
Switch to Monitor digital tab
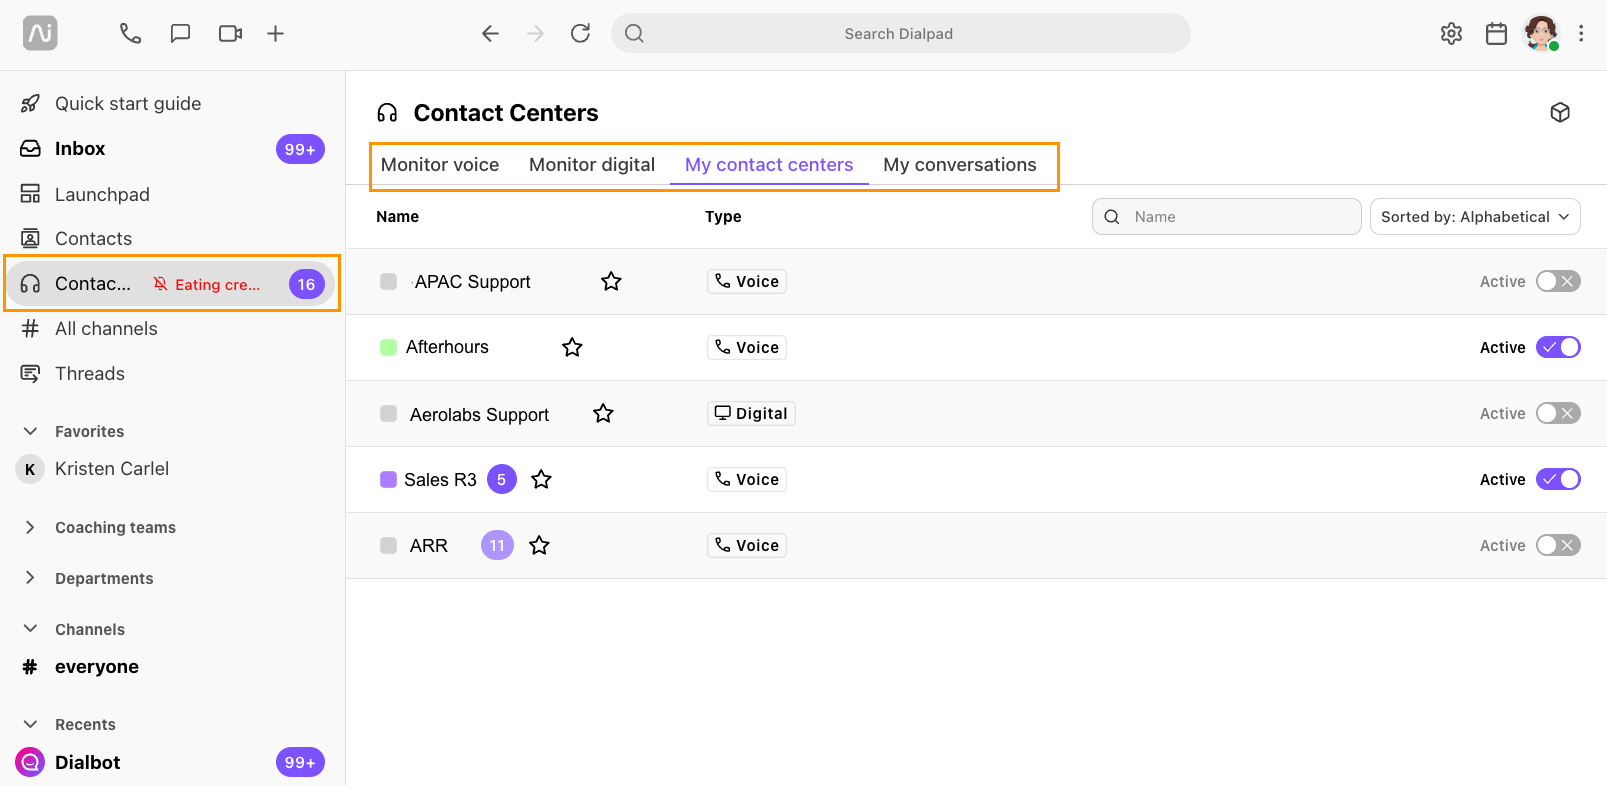click(592, 165)
